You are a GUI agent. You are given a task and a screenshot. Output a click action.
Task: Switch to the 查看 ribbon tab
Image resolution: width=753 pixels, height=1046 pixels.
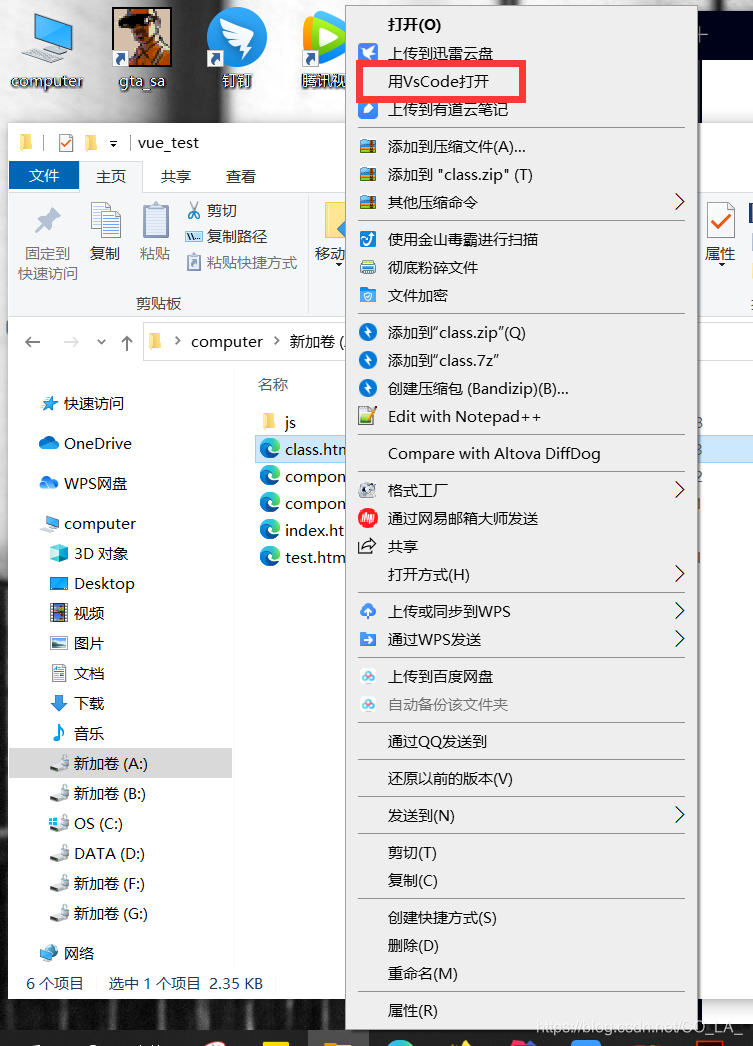241,177
